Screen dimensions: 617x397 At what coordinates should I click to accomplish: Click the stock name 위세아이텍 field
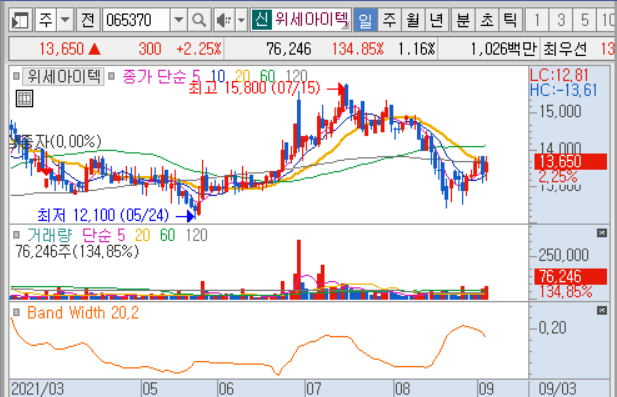point(311,19)
